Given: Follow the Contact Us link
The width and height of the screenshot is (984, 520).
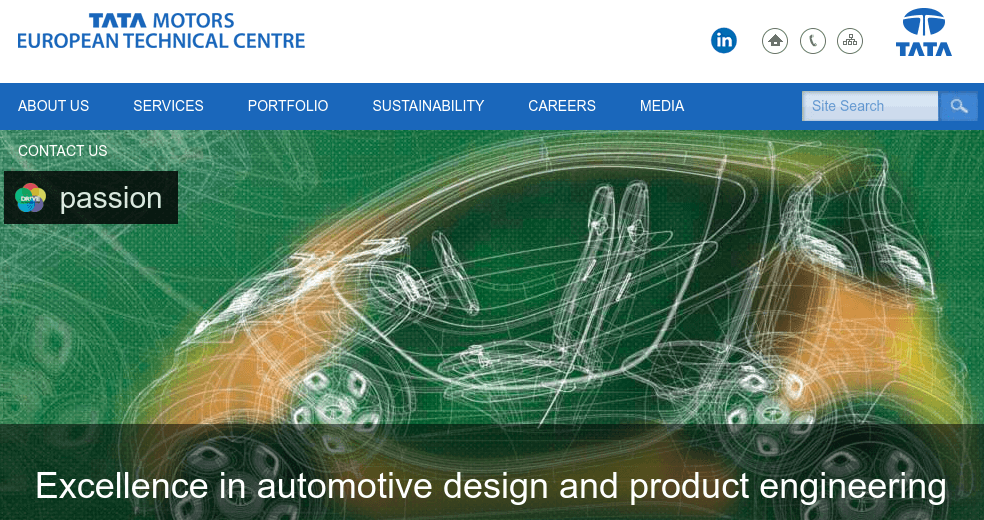Looking at the screenshot, I should (x=63, y=151).
